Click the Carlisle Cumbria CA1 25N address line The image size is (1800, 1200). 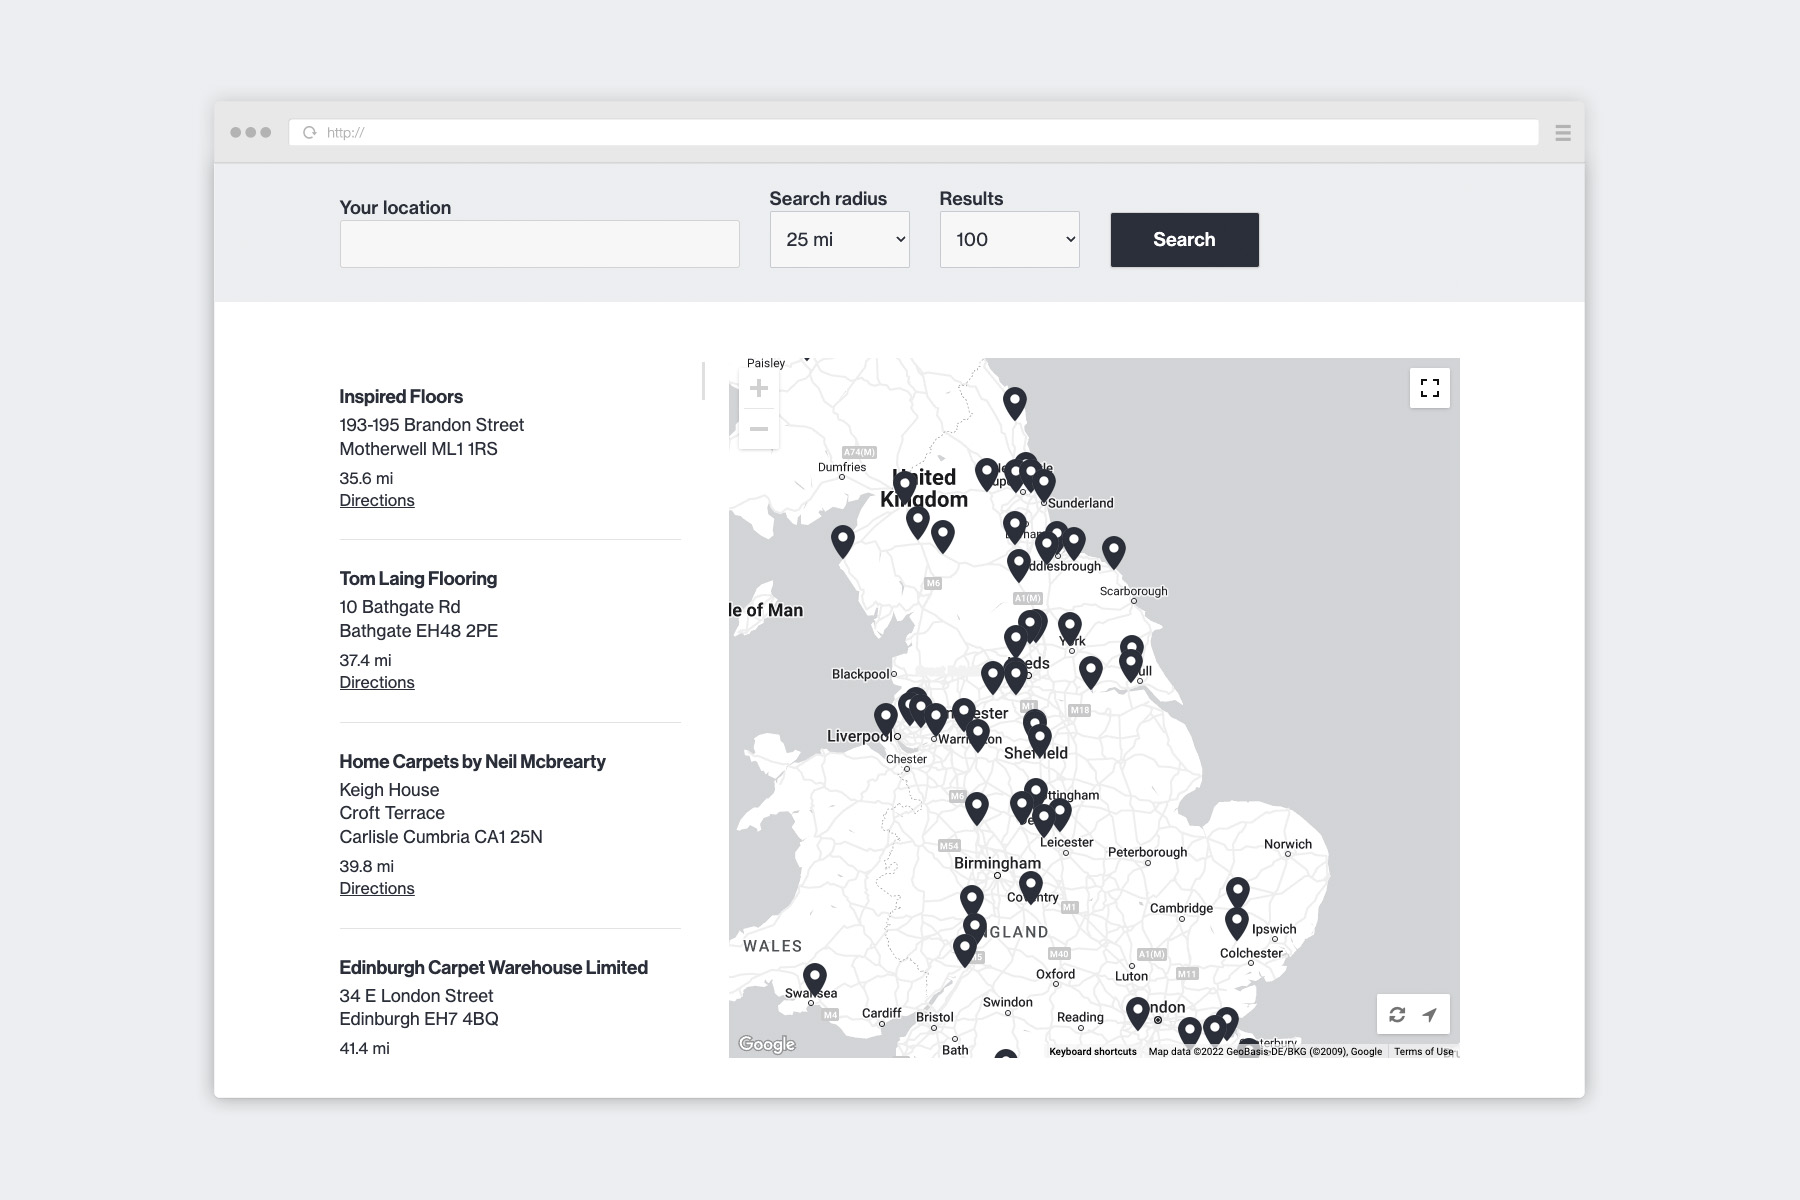coord(441,837)
